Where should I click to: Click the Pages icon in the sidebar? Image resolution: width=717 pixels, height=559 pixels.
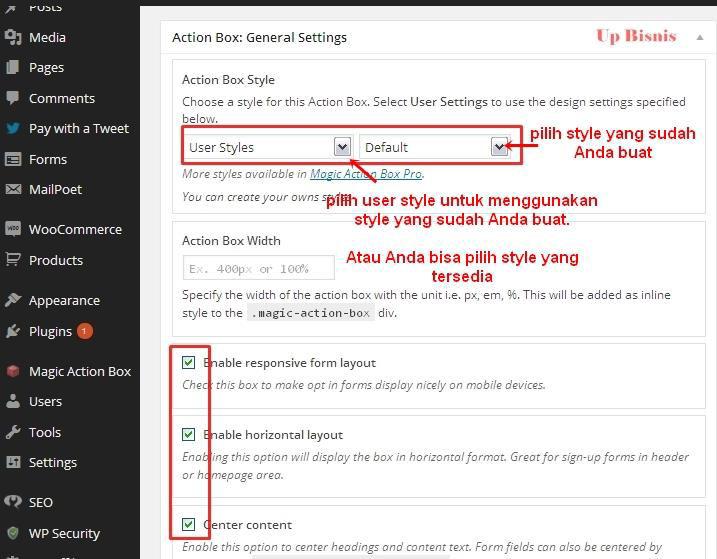(13, 67)
